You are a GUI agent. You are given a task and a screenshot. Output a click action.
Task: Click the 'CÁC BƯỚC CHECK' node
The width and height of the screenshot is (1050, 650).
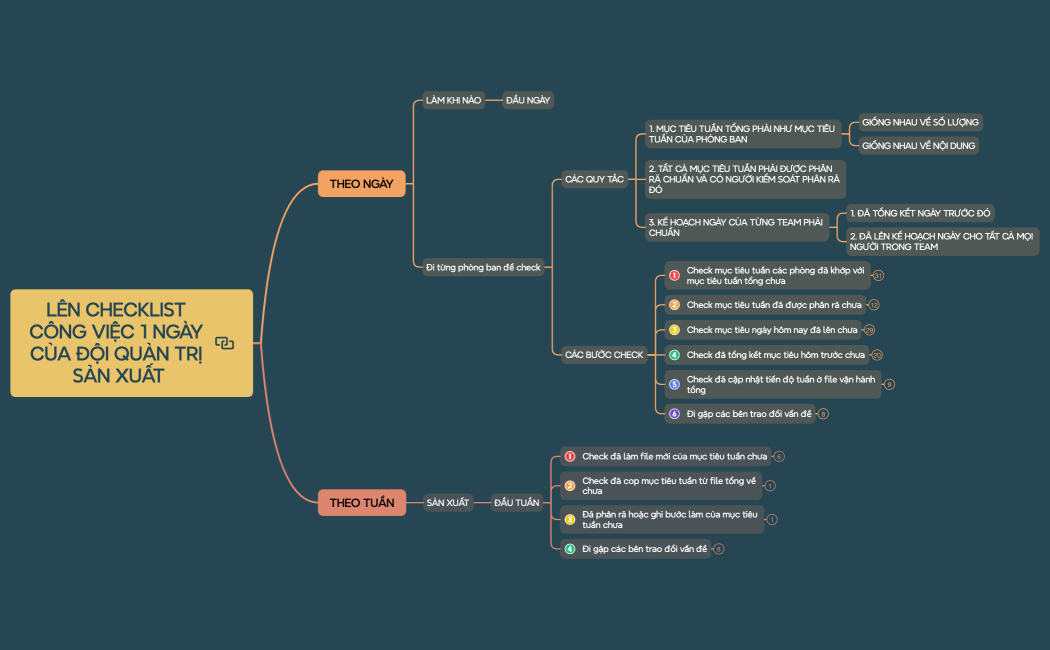point(604,355)
